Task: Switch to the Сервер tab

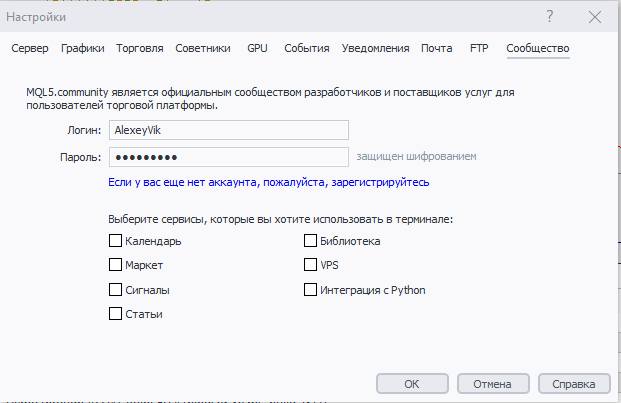Action: tap(30, 48)
